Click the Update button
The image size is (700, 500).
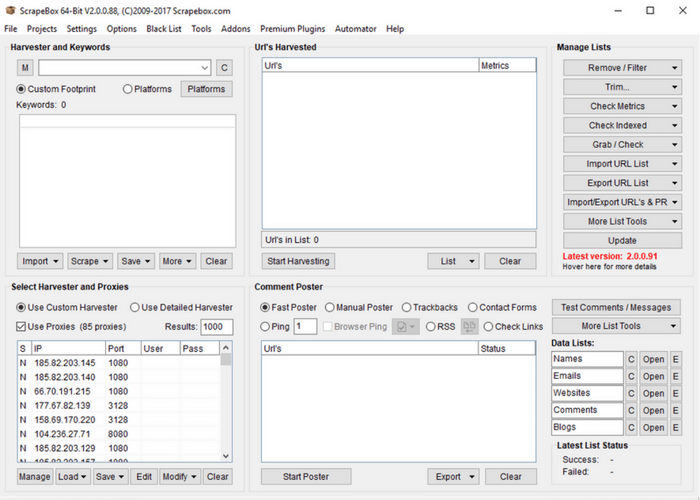click(x=622, y=241)
